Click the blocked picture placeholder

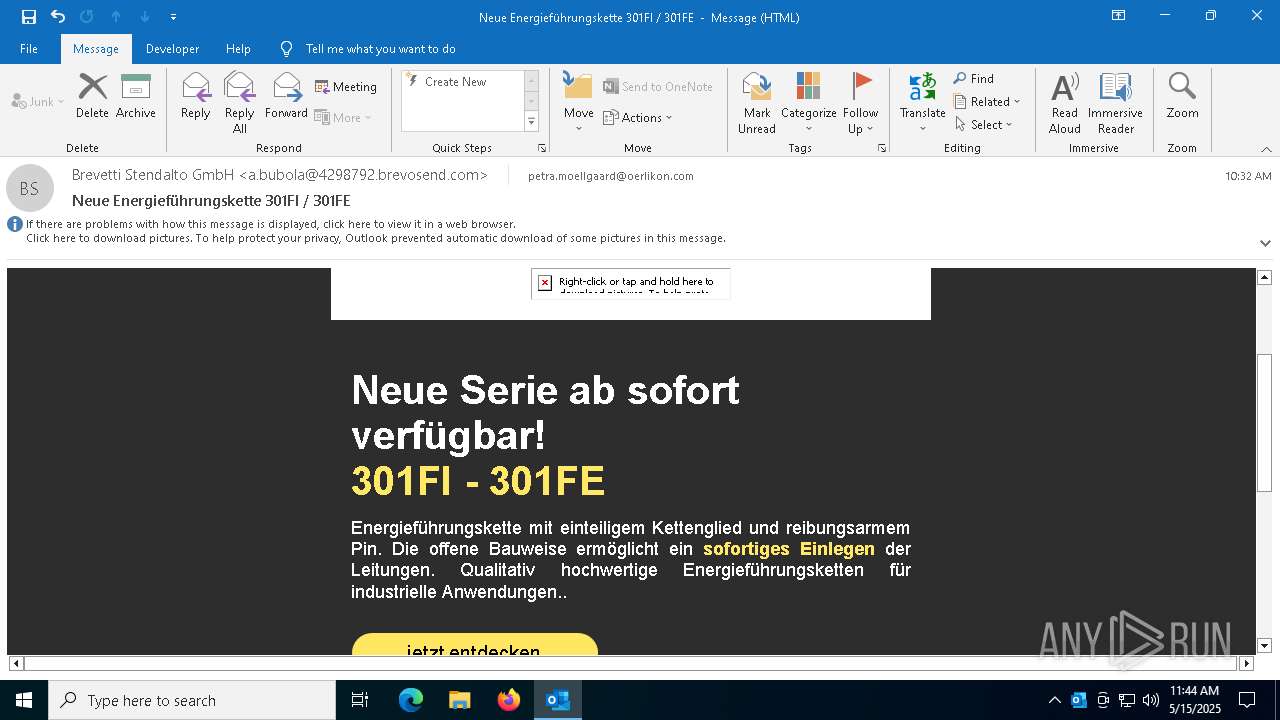[631, 283]
